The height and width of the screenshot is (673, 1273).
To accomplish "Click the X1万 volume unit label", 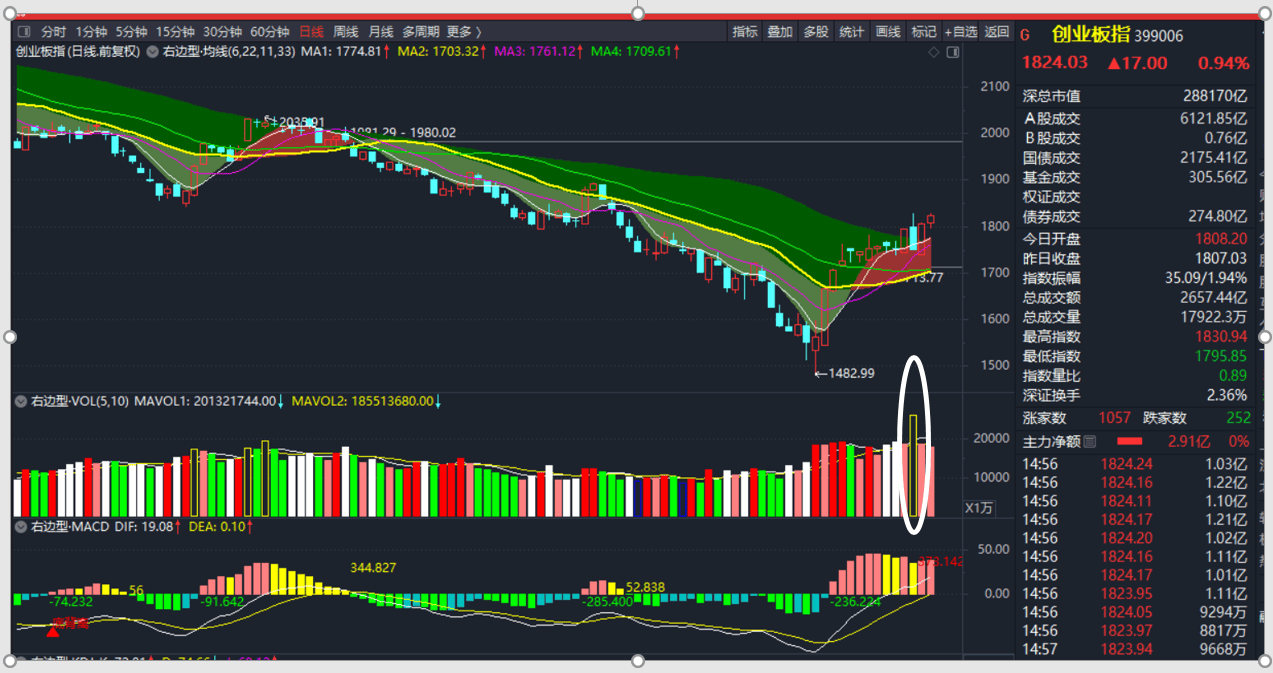I will point(979,508).
